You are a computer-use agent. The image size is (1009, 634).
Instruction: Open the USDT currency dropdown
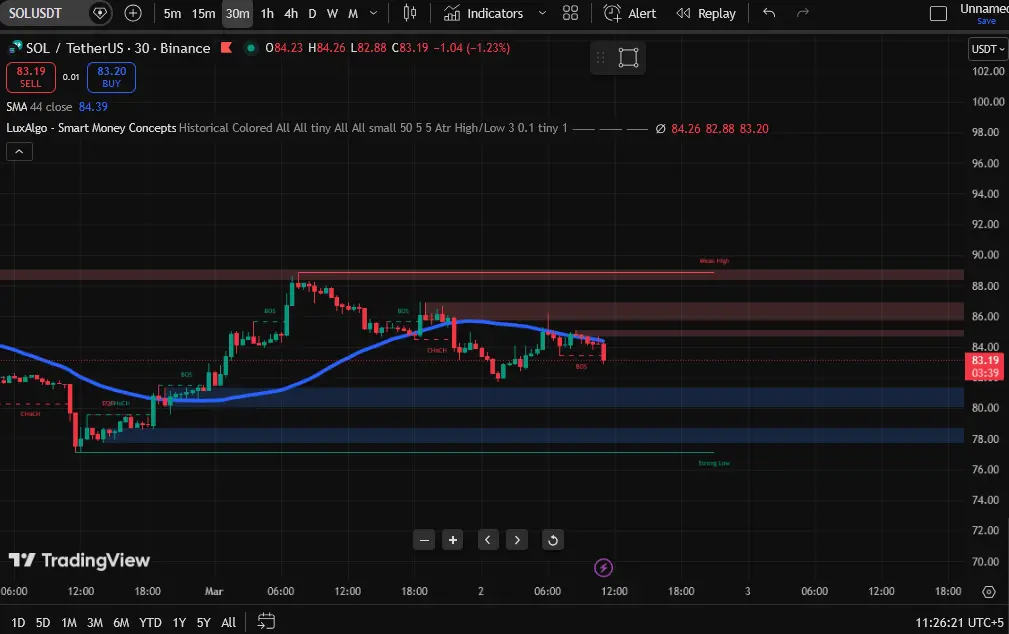[988, 49]
